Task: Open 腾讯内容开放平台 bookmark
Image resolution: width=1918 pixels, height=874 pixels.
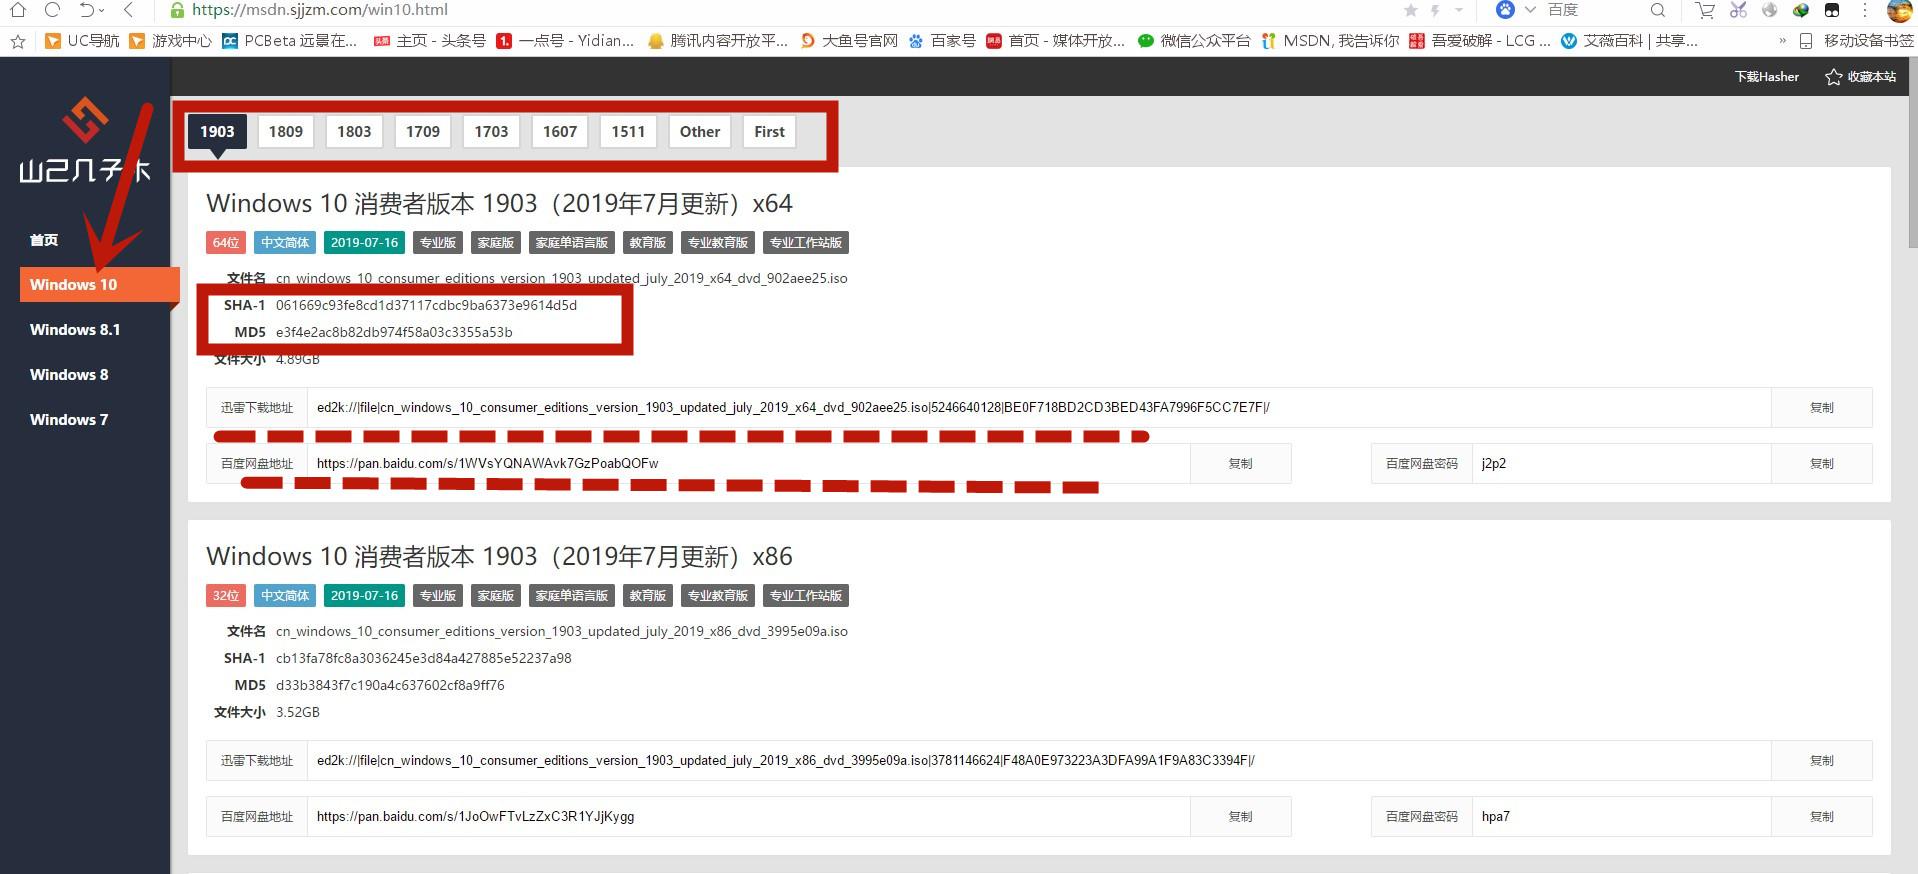Action: pyautogui.click(x=718, y=41)
